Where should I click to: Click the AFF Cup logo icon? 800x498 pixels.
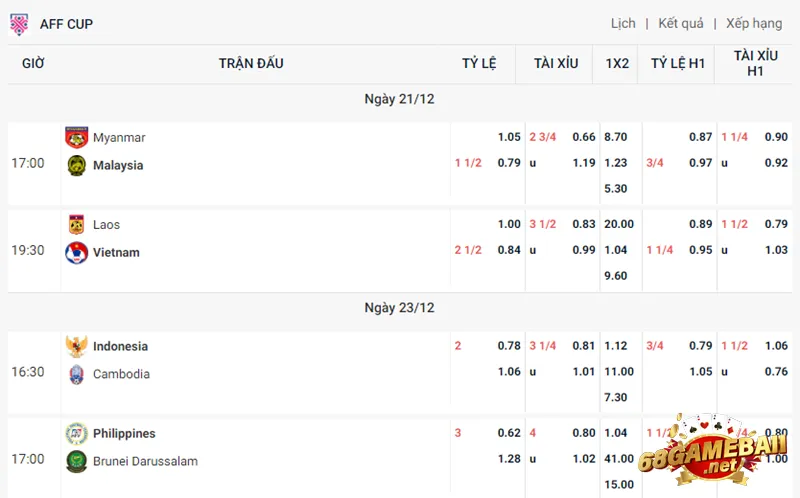(19, 23)
